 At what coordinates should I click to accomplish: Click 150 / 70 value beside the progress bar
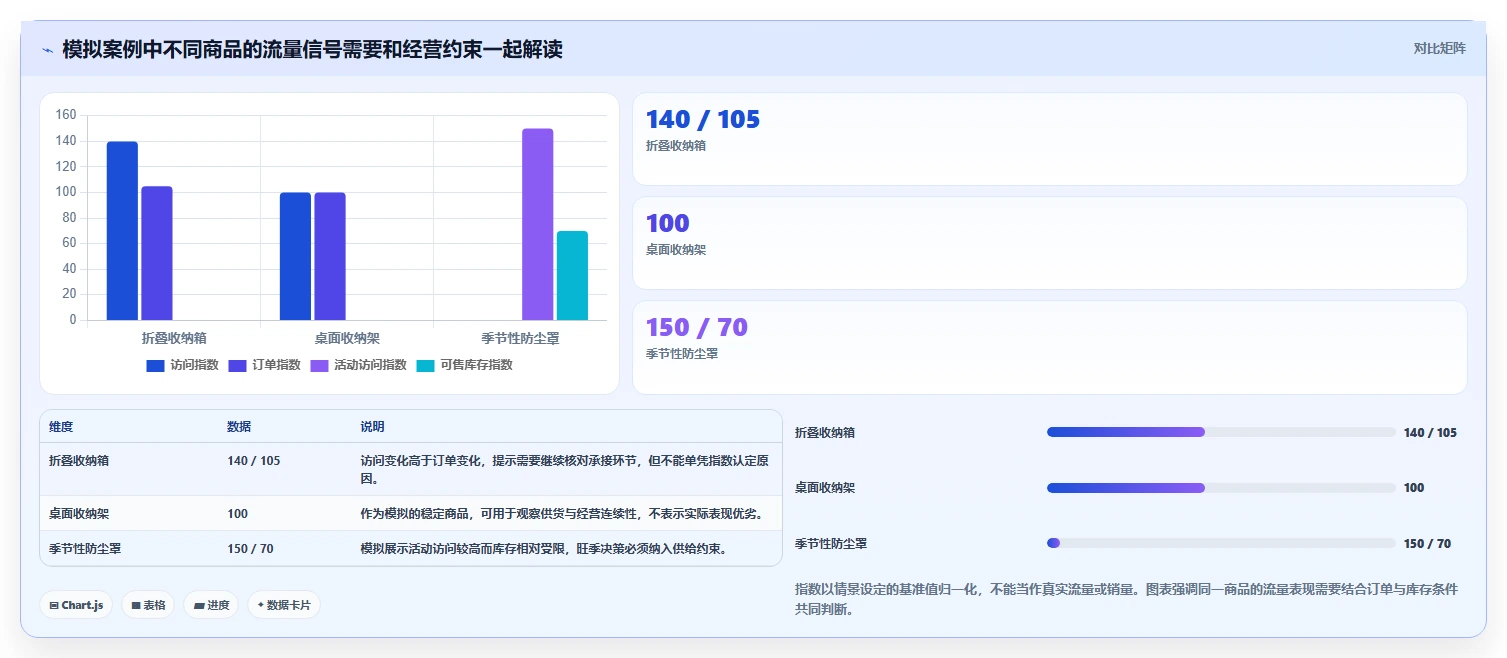pyautogui.click(x=1427, y=544)
